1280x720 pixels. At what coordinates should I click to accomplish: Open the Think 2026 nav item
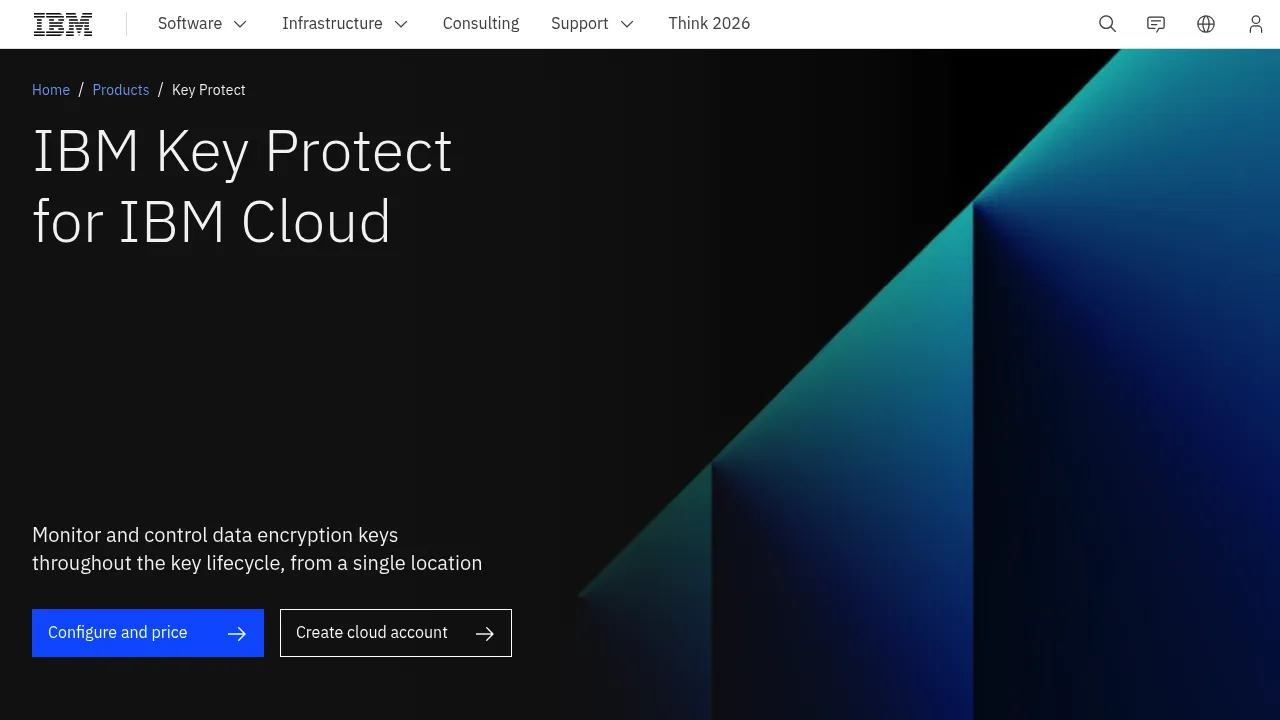[709, 24]
